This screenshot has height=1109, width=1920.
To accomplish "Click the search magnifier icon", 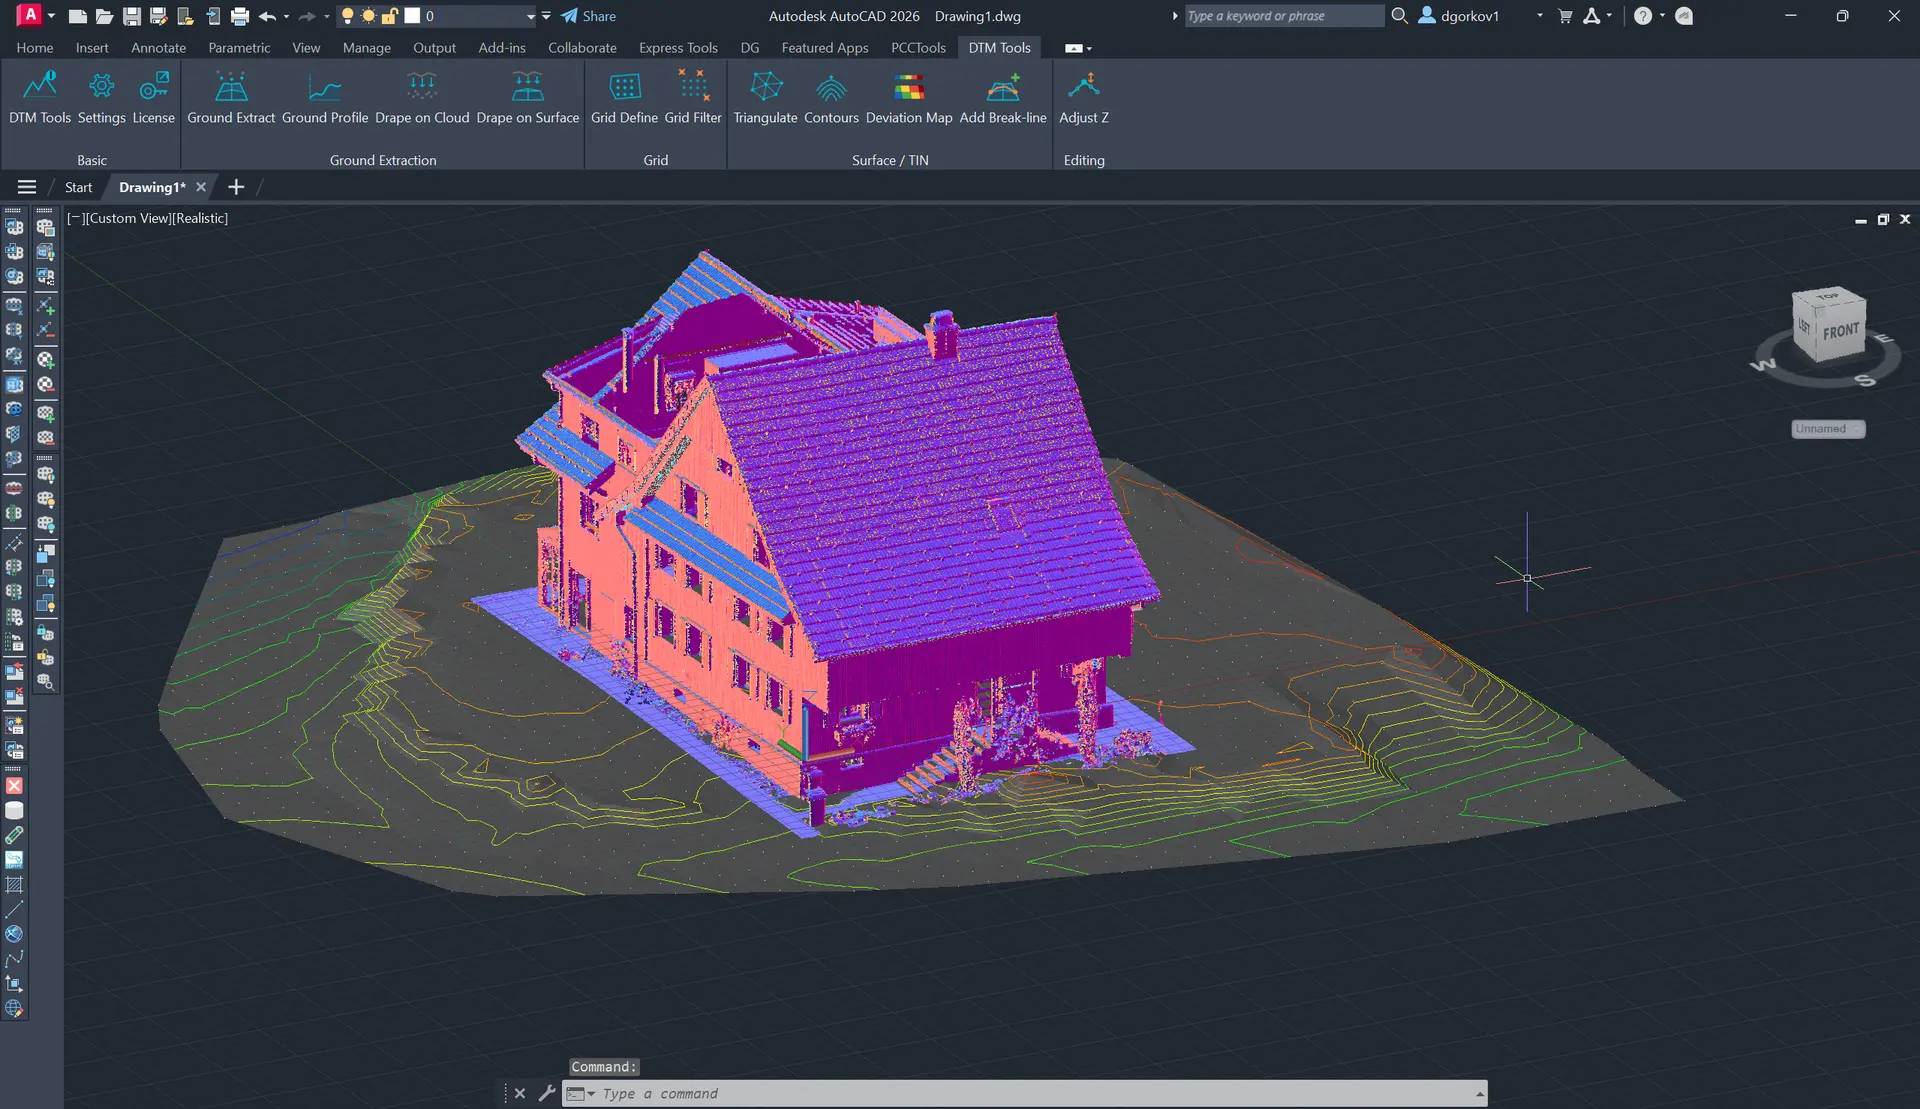I will click(x=1400, y=16).
